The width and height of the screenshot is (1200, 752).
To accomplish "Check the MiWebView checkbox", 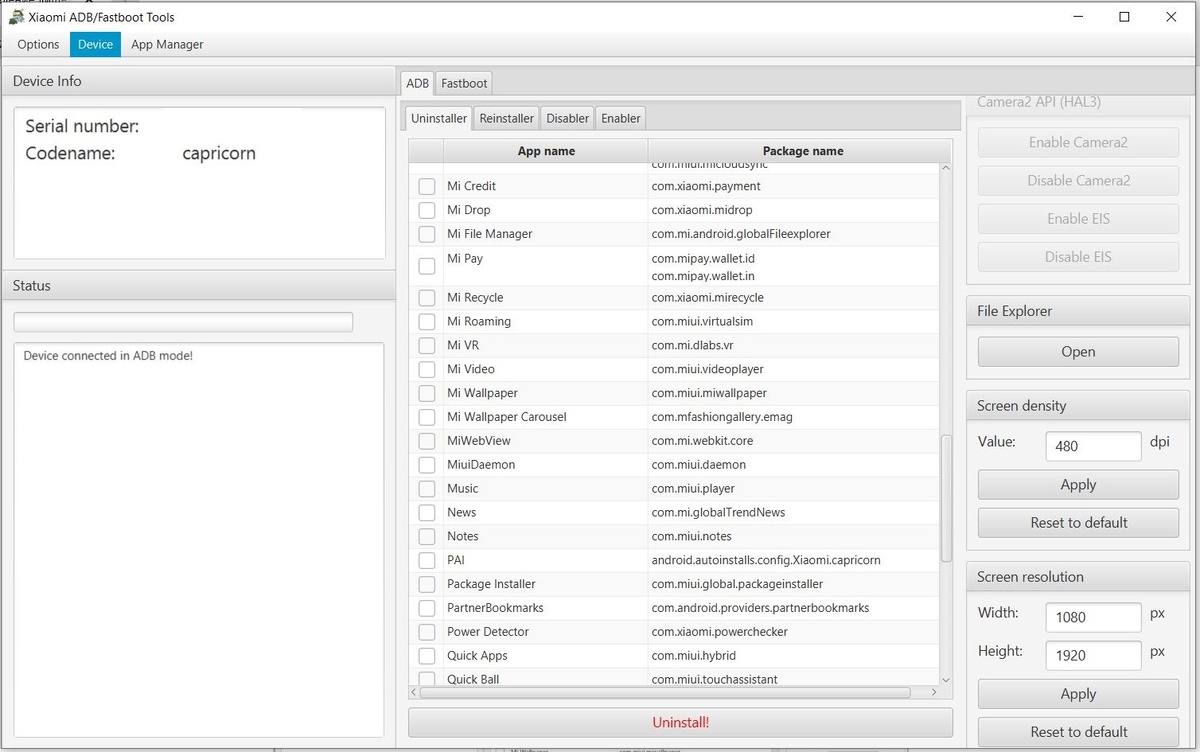I will click(427, 441).
